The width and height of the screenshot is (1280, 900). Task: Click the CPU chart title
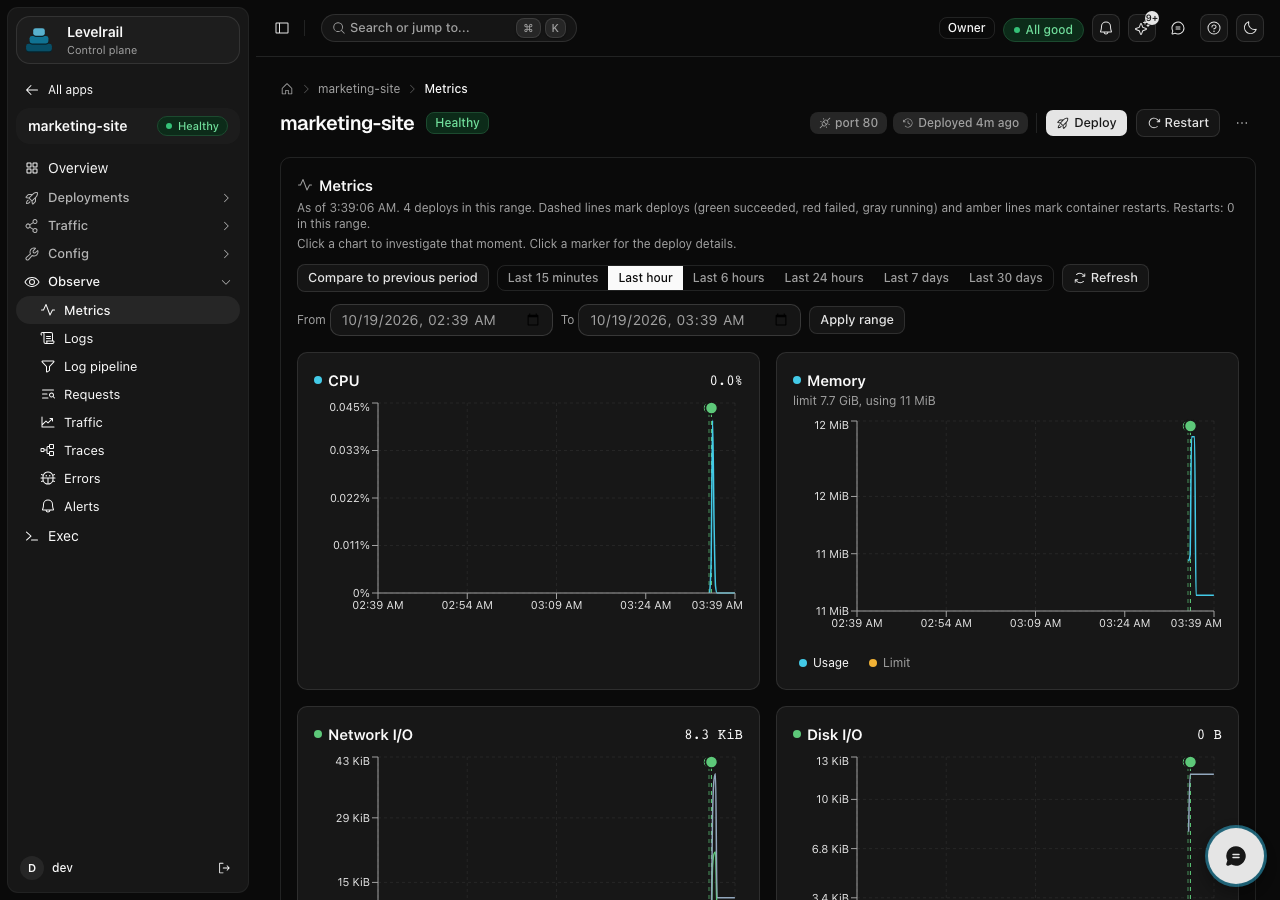[x=343, y=381]
